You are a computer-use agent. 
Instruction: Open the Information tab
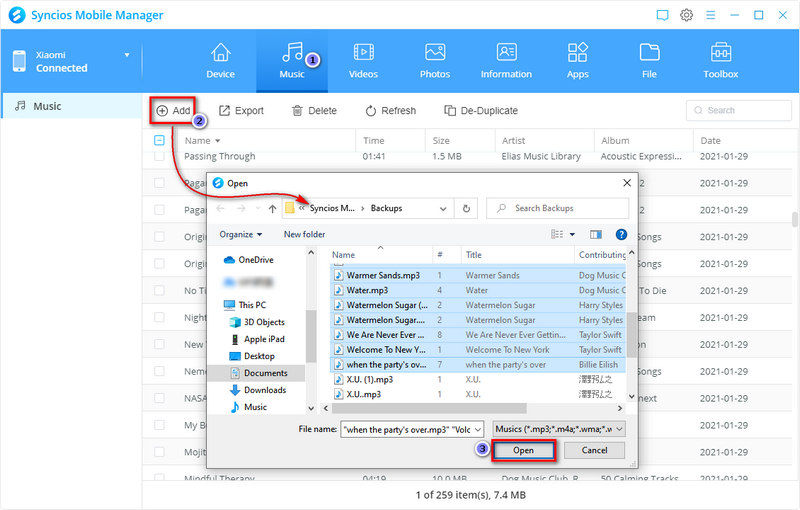tap(506, 61)
